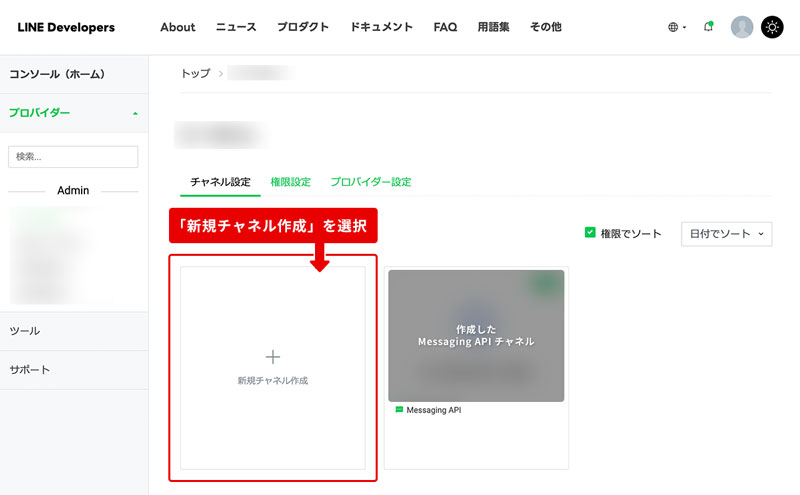Click the トップ breadcrumb link
The width and height of the screenshot is (800, 495).
click(195, 73)
